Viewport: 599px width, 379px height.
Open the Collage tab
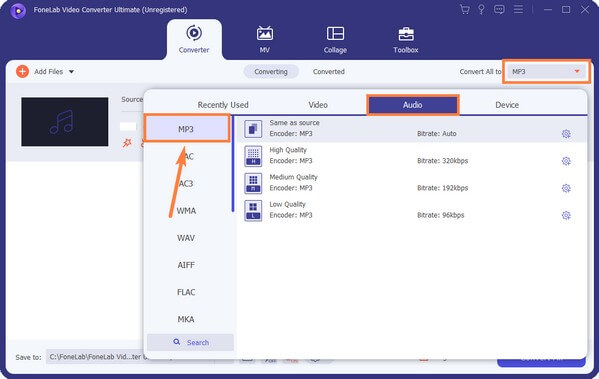pyautogui.click(x=335, y=39)
